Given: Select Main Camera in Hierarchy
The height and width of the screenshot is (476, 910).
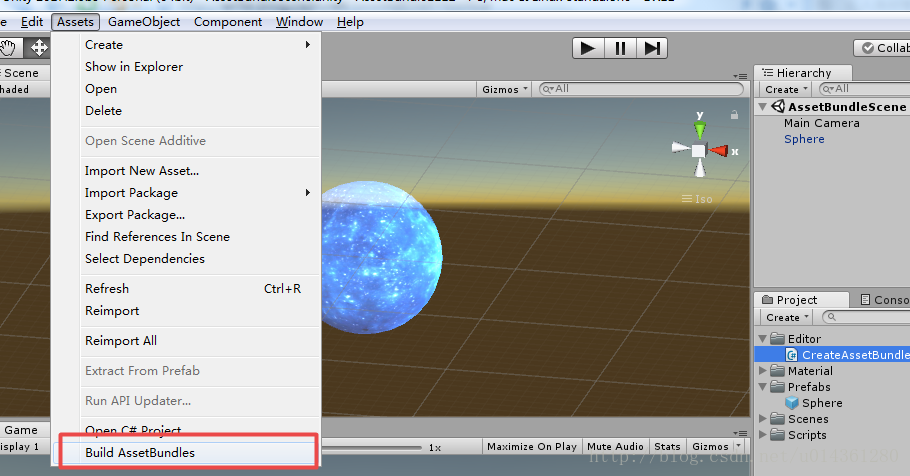Looking at the screenshot, I should pyautogui.click(x=821, y=123).
